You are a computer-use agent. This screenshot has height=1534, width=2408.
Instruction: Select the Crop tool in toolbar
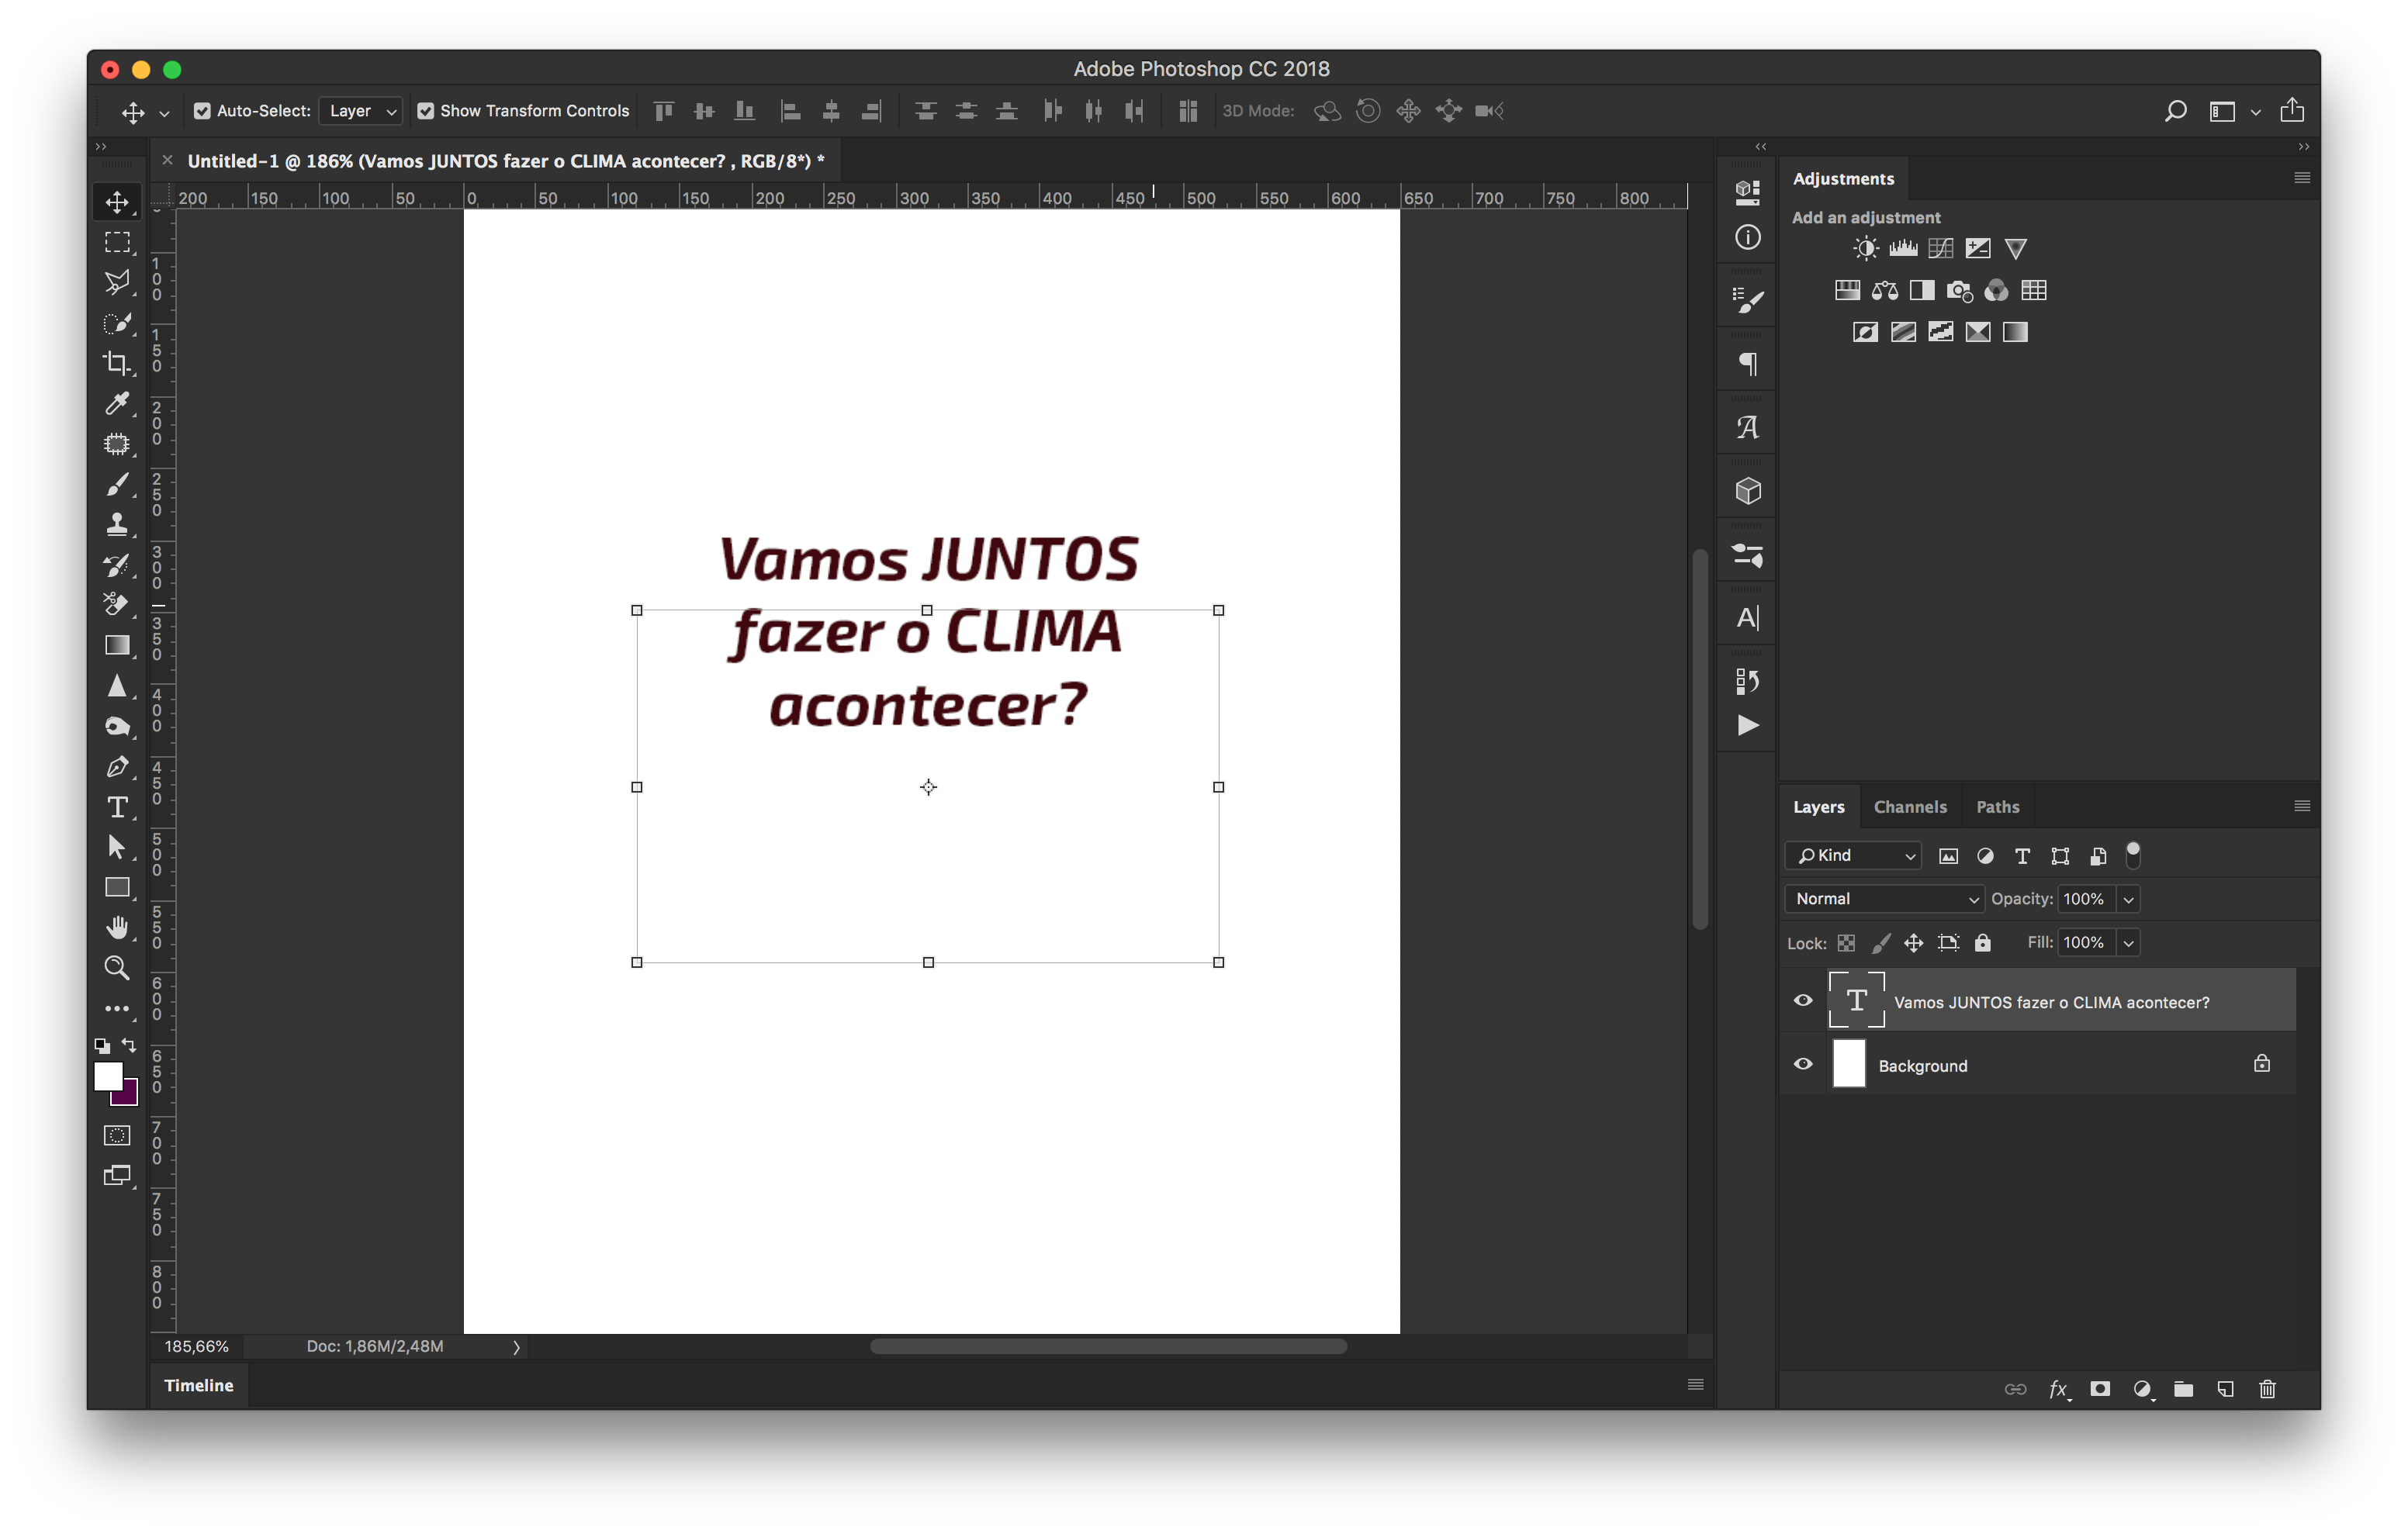[118, 361]
